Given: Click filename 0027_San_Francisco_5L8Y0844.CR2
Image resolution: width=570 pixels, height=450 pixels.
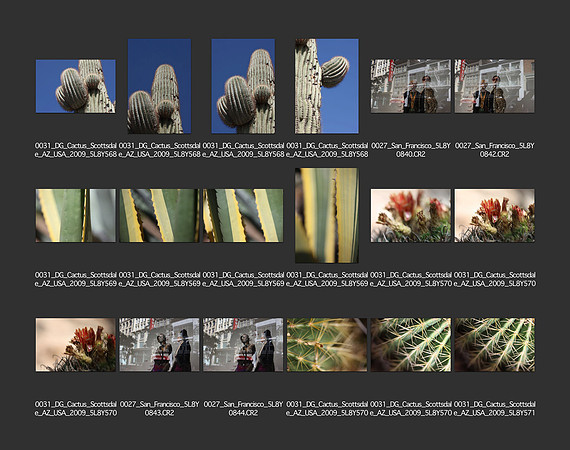Looking at the screenshot, I should pos(243,409).
